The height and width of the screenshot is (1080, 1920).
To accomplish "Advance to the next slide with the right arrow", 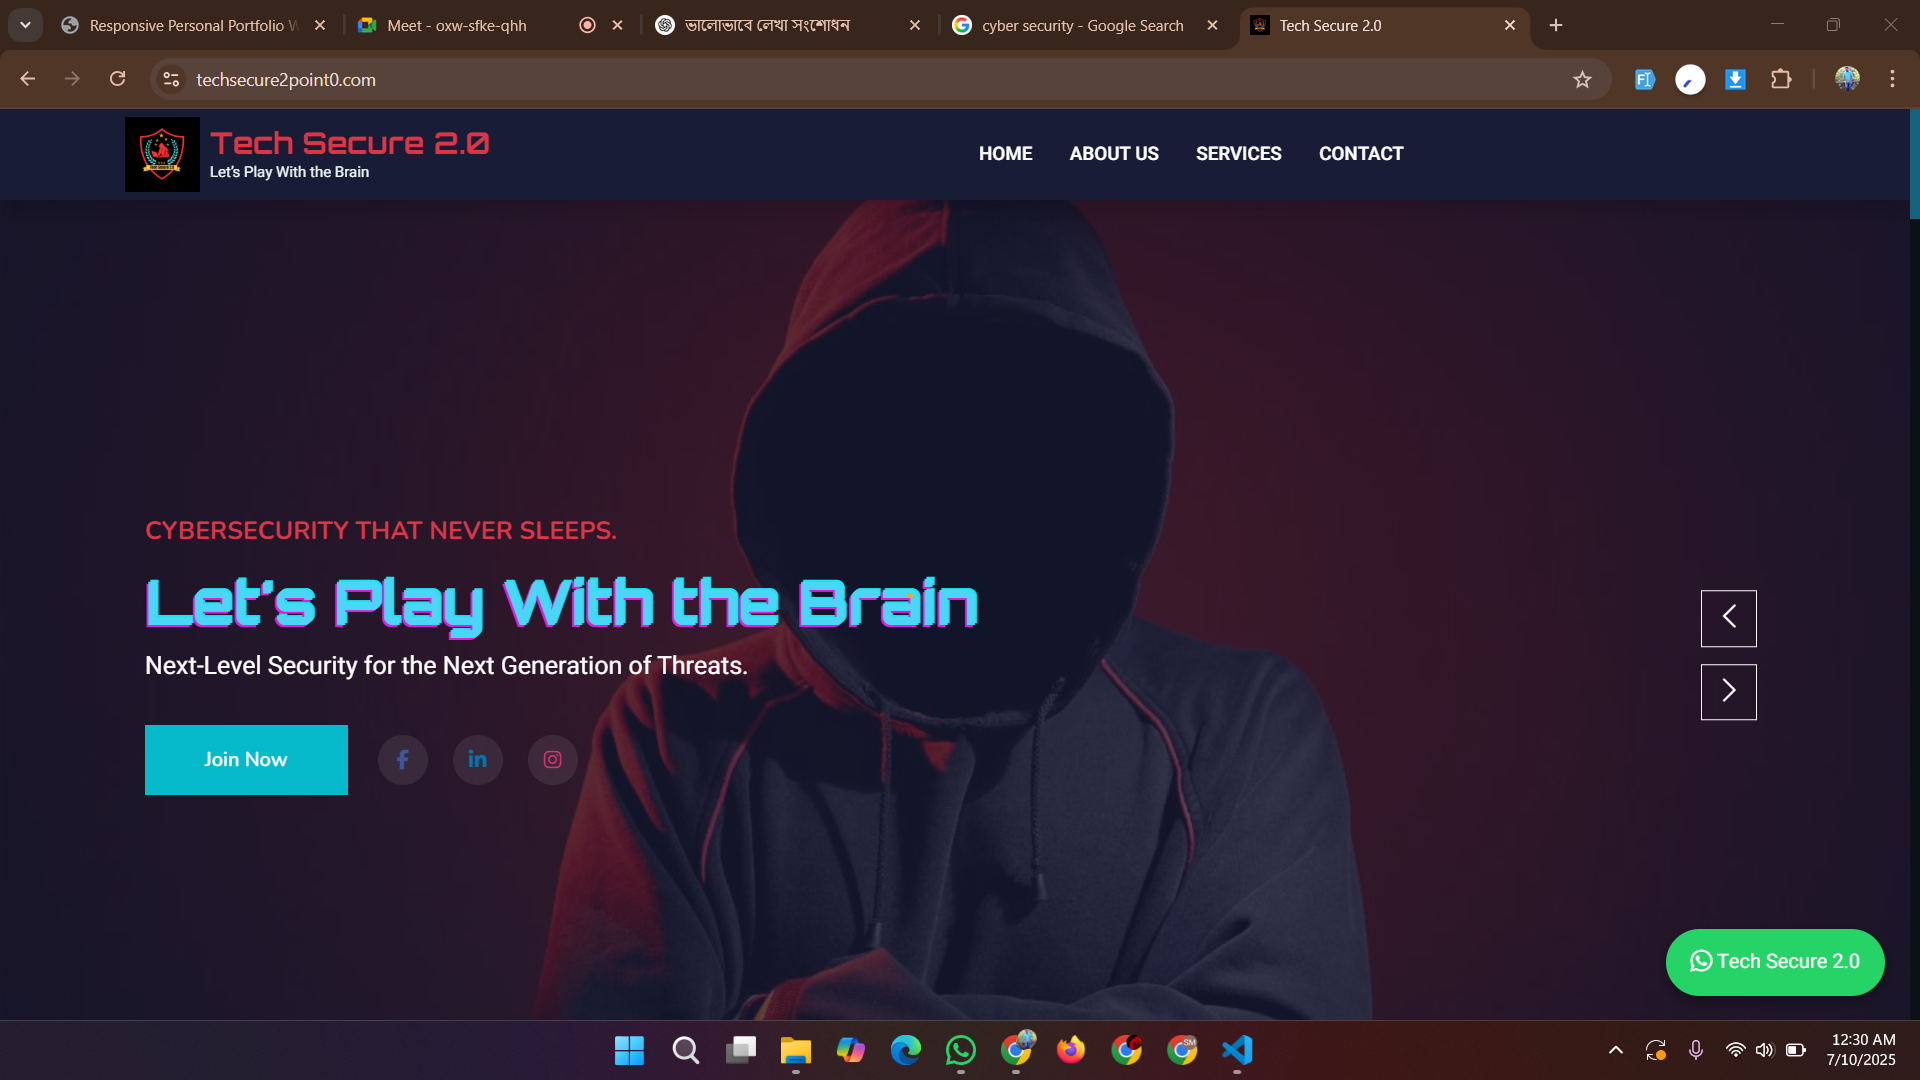I will point(1728,691).
